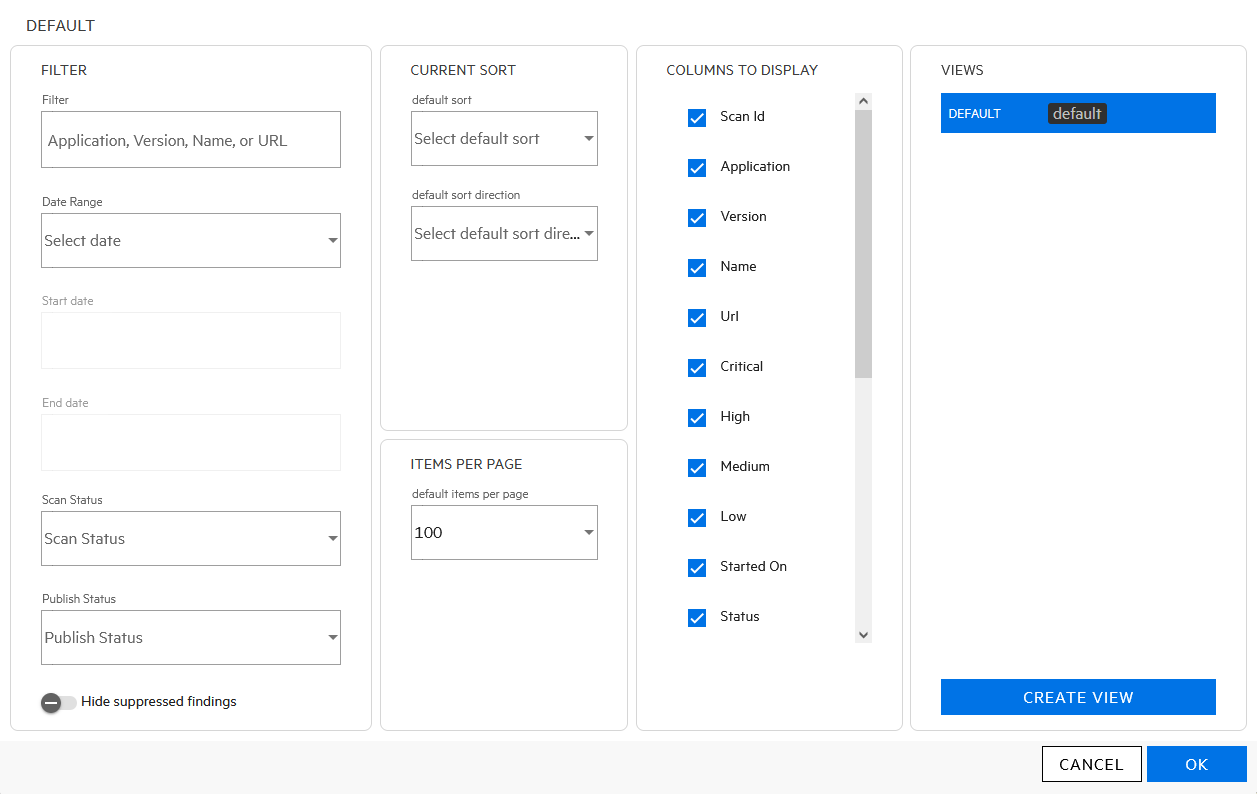The width and height of the screenshot is (1257, 794).
Task: Uncheck the Application column checkbox
Action: click(697, 168)
